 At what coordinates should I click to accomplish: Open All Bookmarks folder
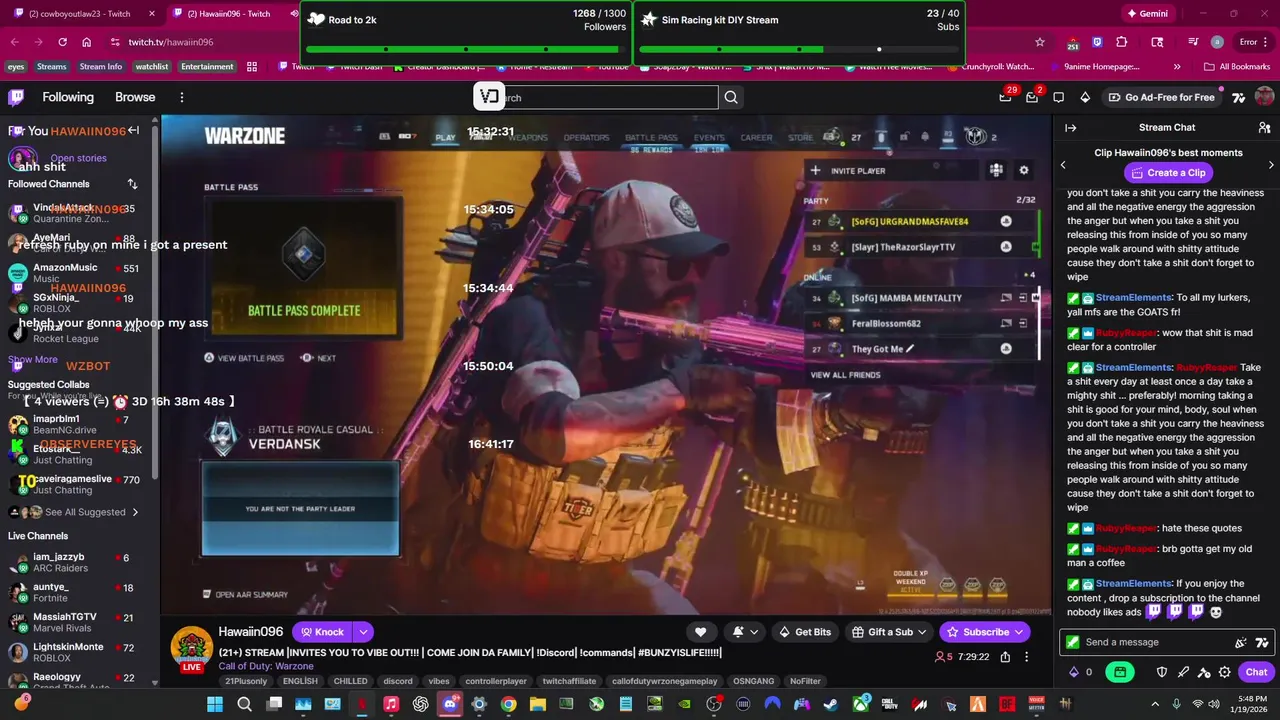pos(1237,67)
